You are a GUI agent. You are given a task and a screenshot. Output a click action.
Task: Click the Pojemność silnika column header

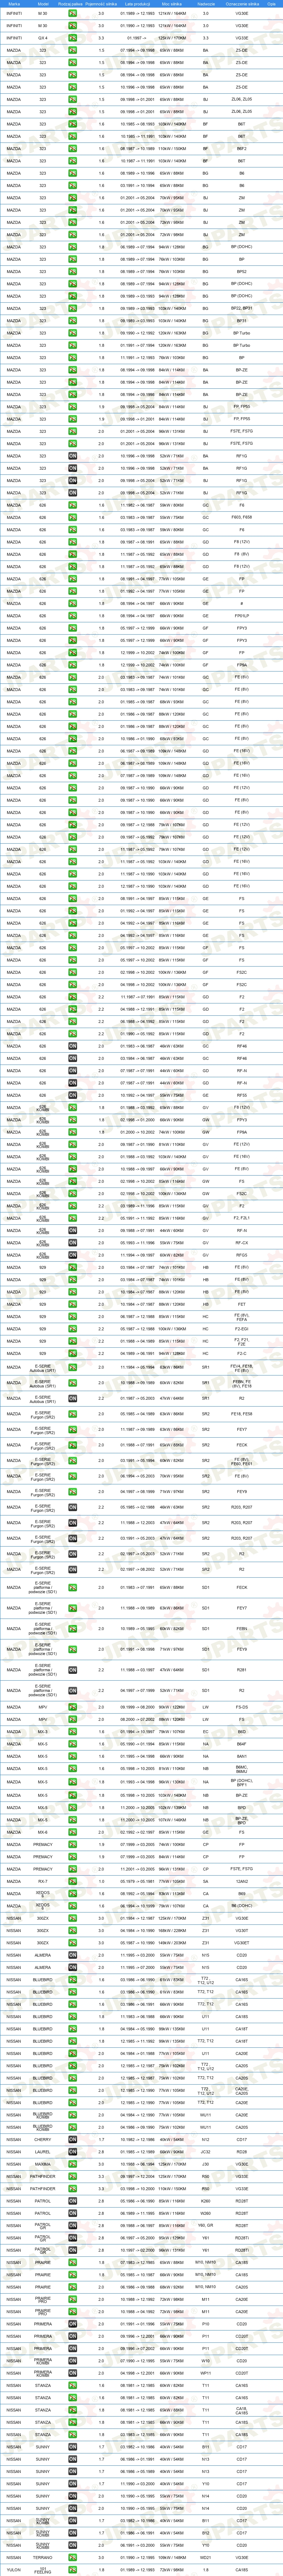click(x=101, y=4)
